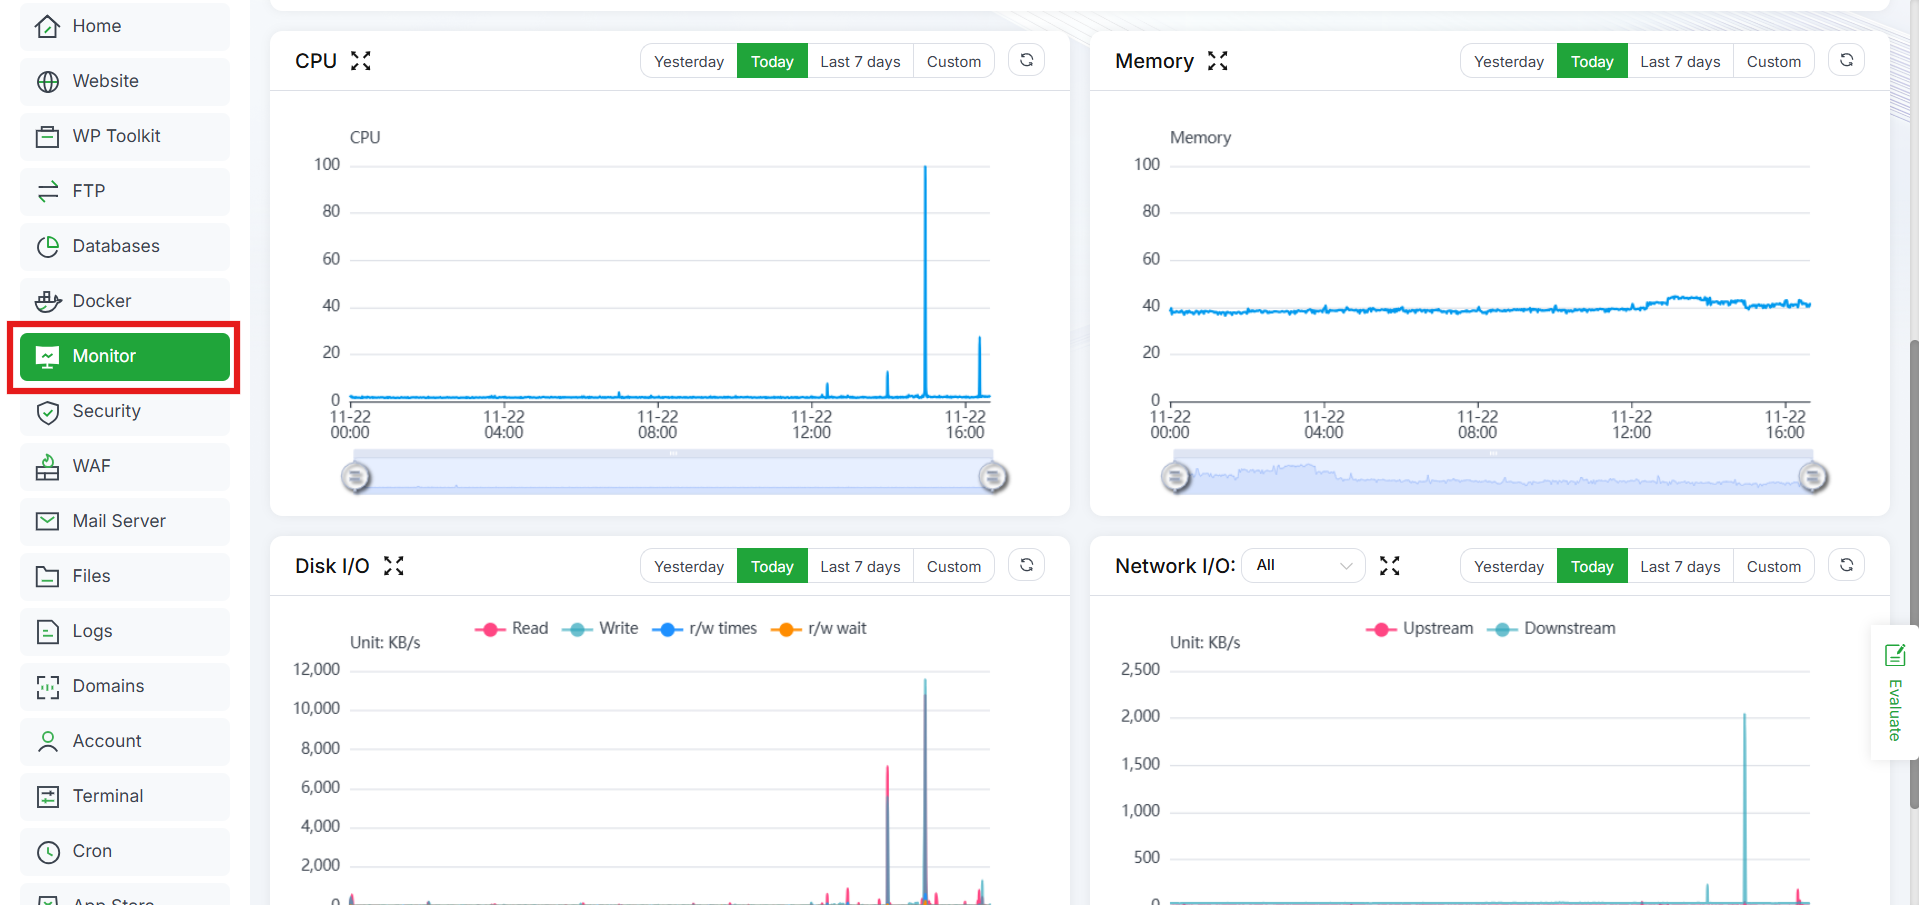
Task: Click the CPU usage spike on the chart
Action: tap(925, 280)
